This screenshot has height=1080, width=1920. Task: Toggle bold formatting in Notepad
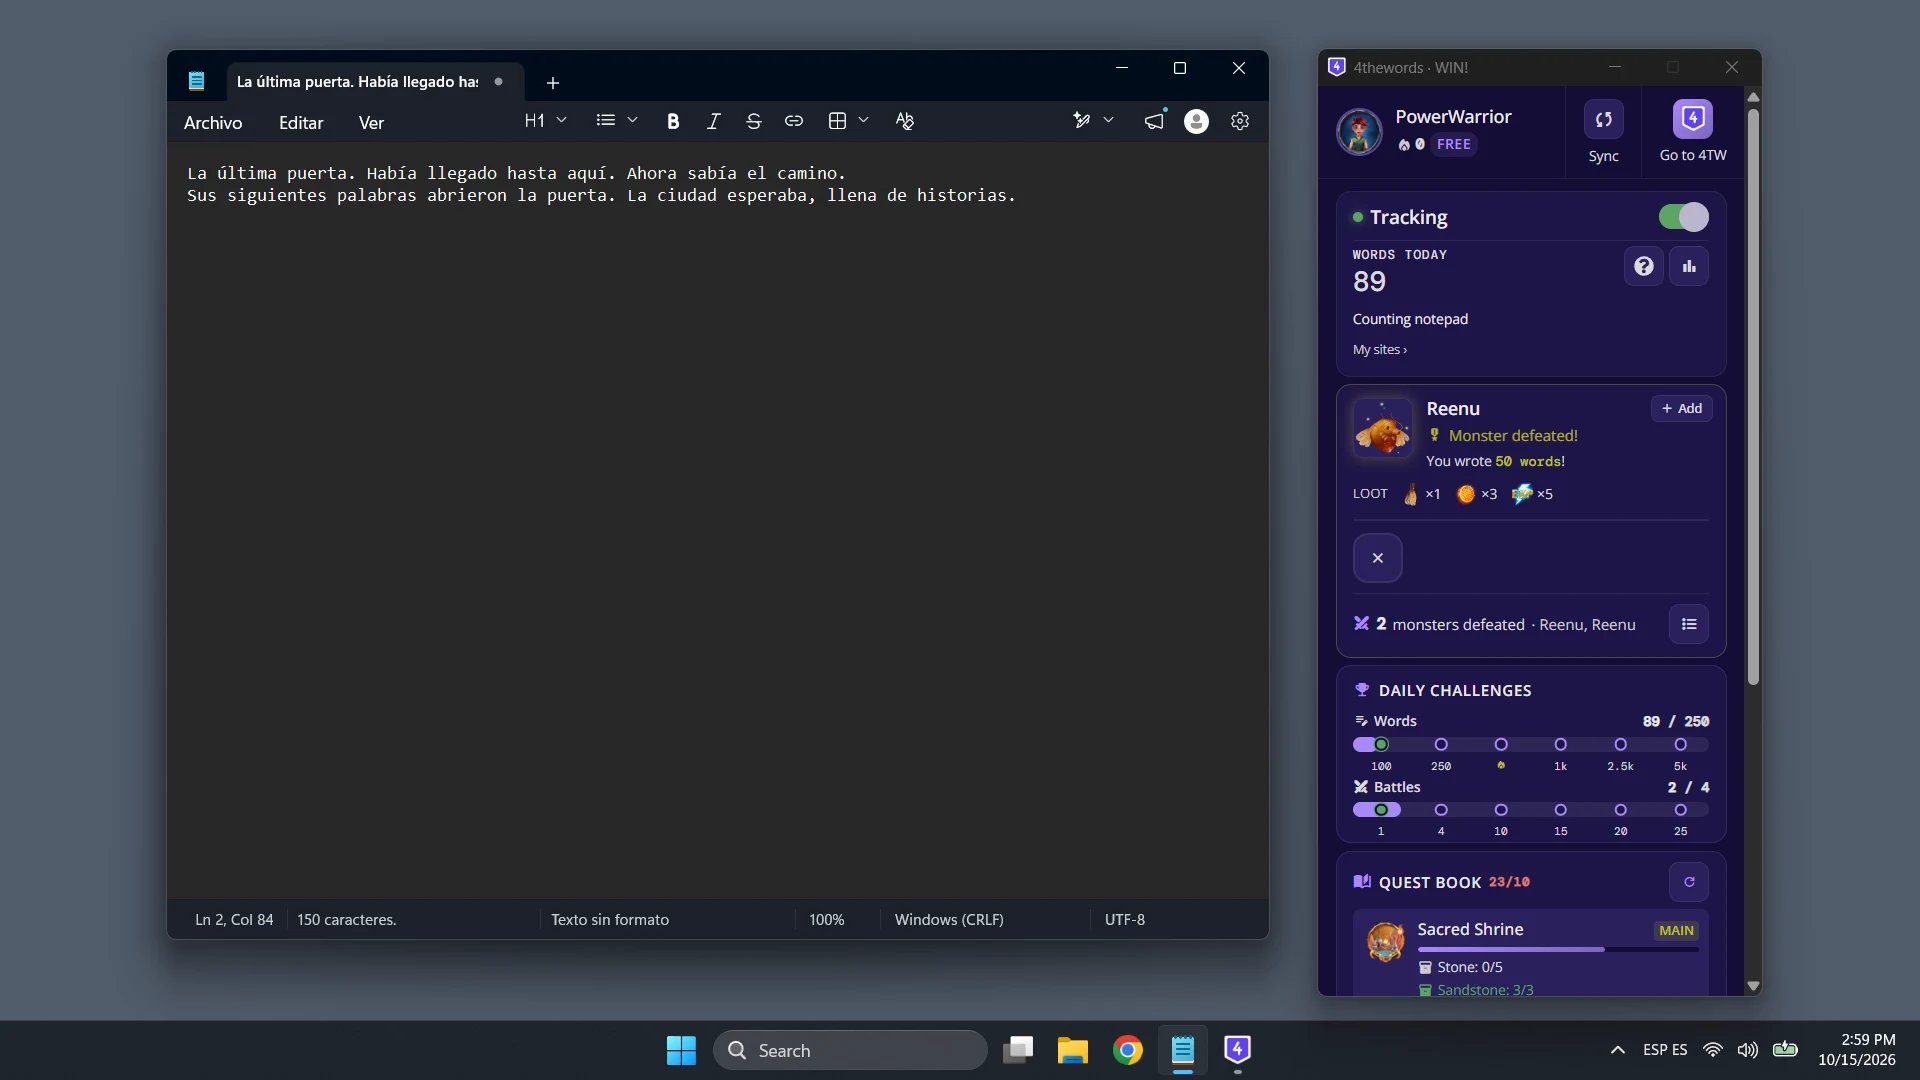(673, 121)
